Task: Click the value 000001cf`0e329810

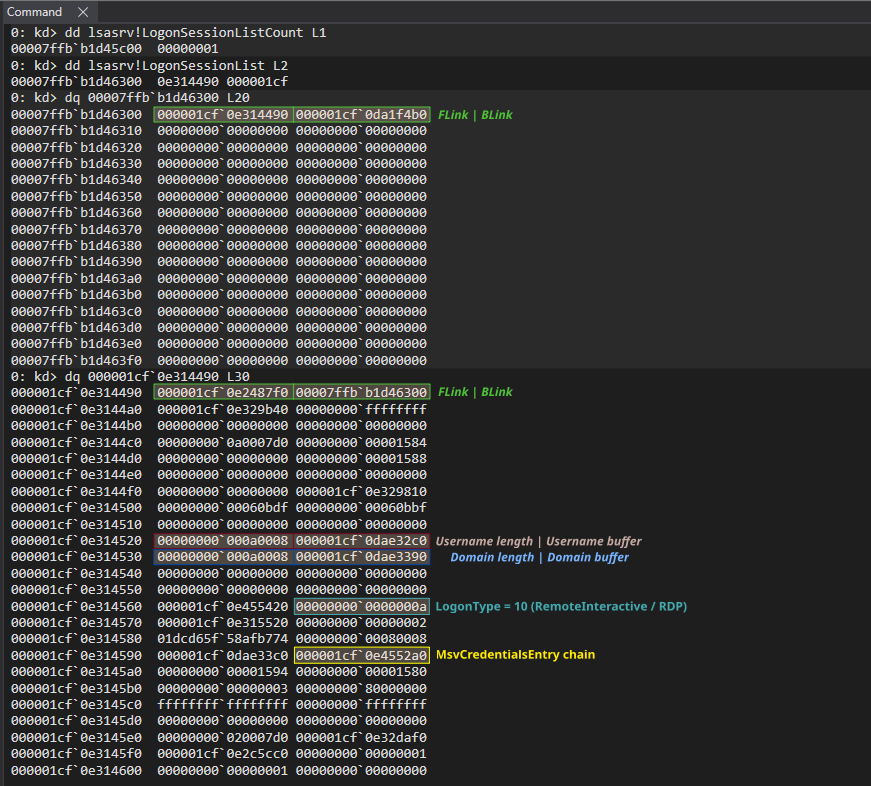Action: (361, 492)
